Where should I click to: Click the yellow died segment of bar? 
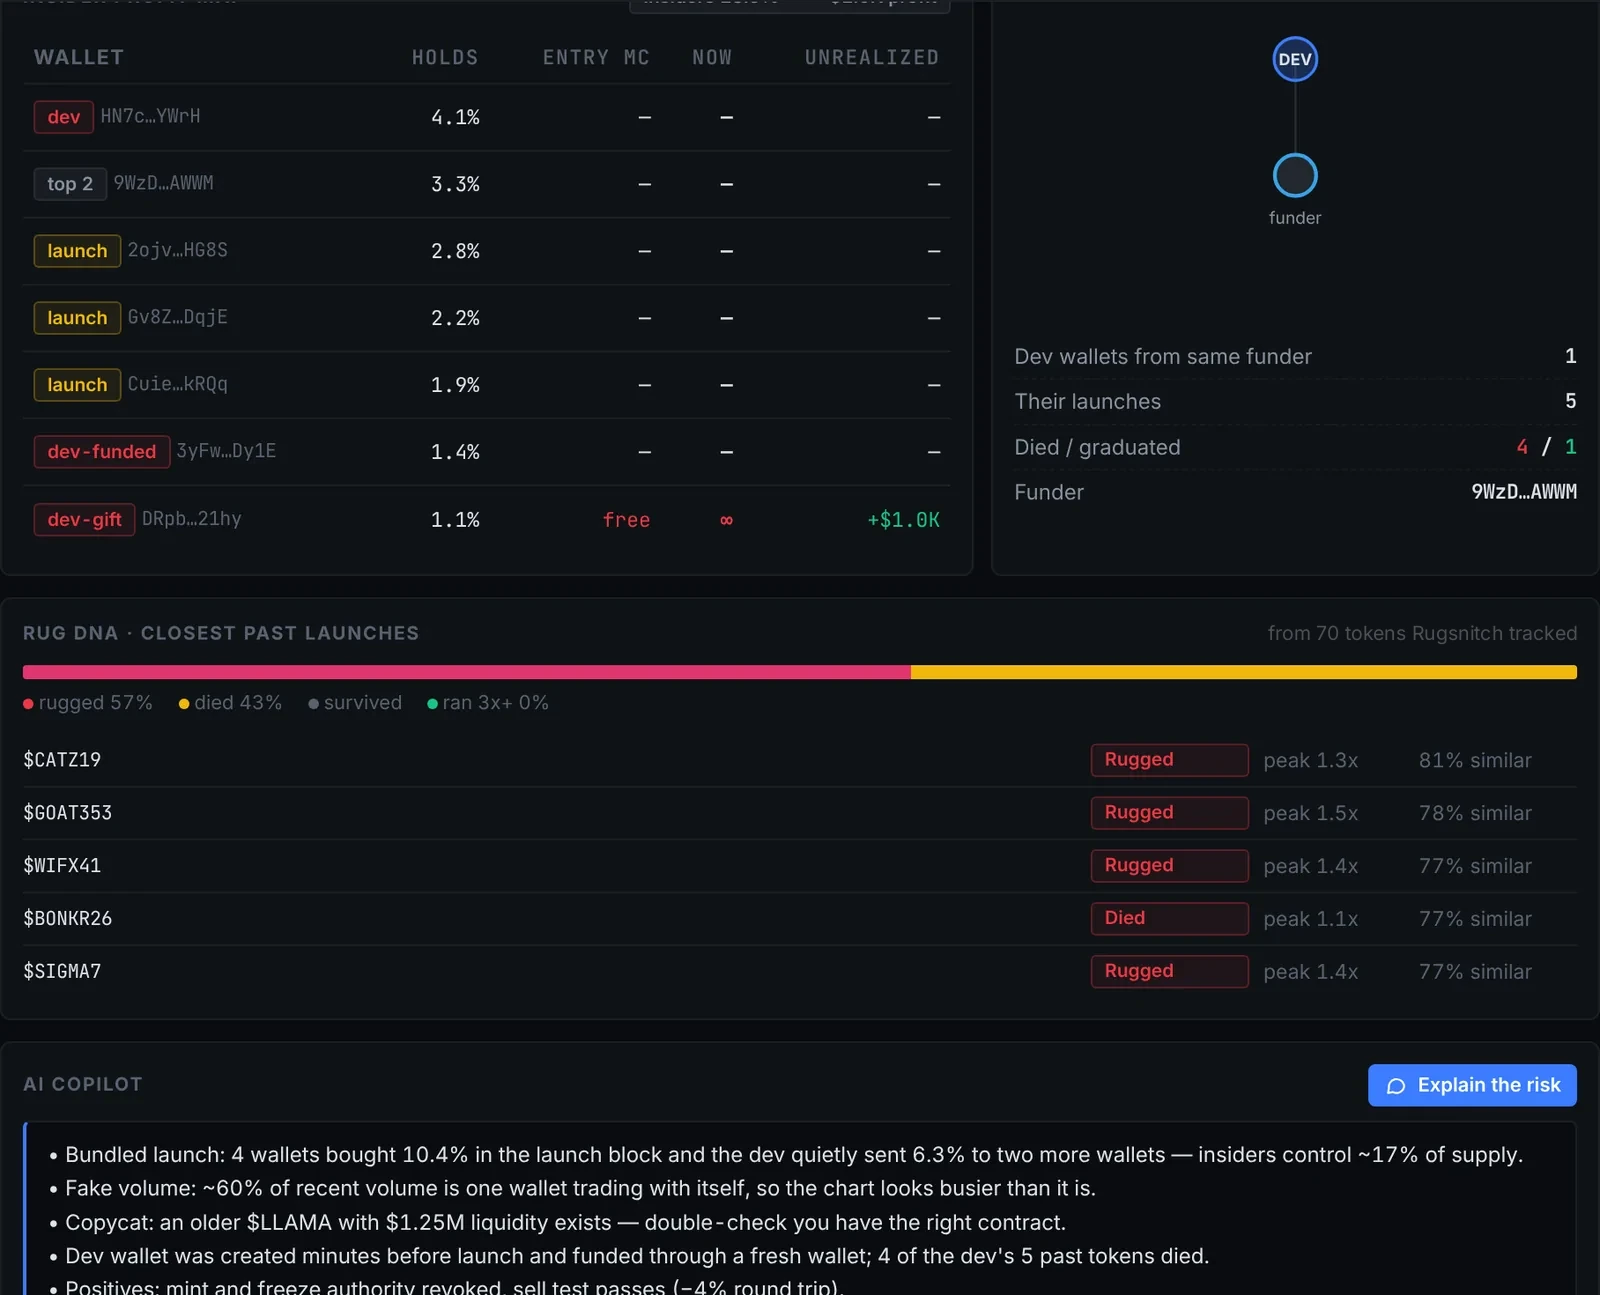tap(1244, 672)
